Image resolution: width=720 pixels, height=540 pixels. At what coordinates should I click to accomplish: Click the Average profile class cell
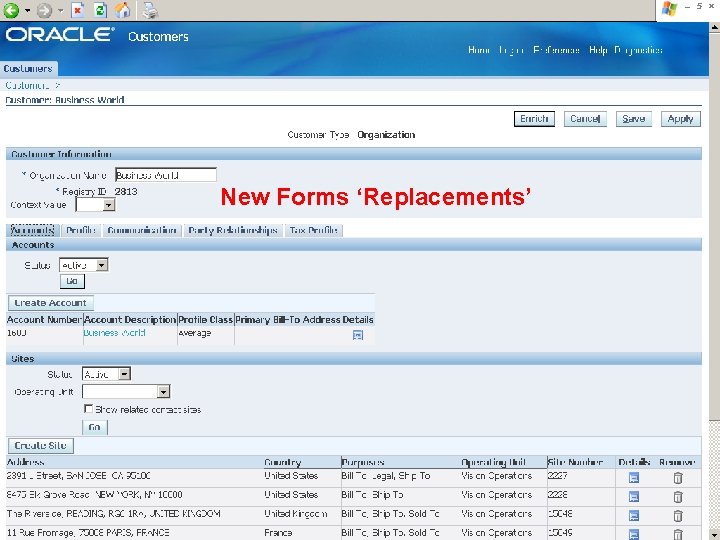point(195,333)
